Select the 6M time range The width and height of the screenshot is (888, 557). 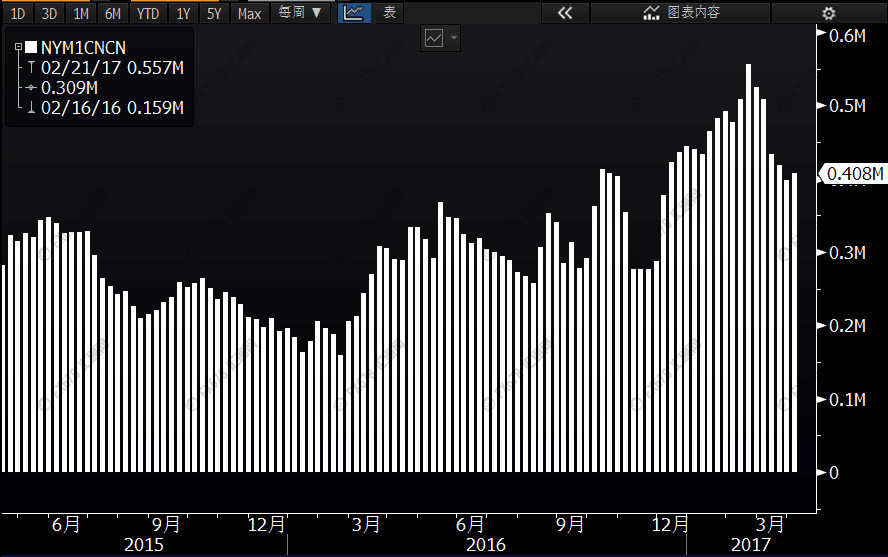tap(113, 13)
